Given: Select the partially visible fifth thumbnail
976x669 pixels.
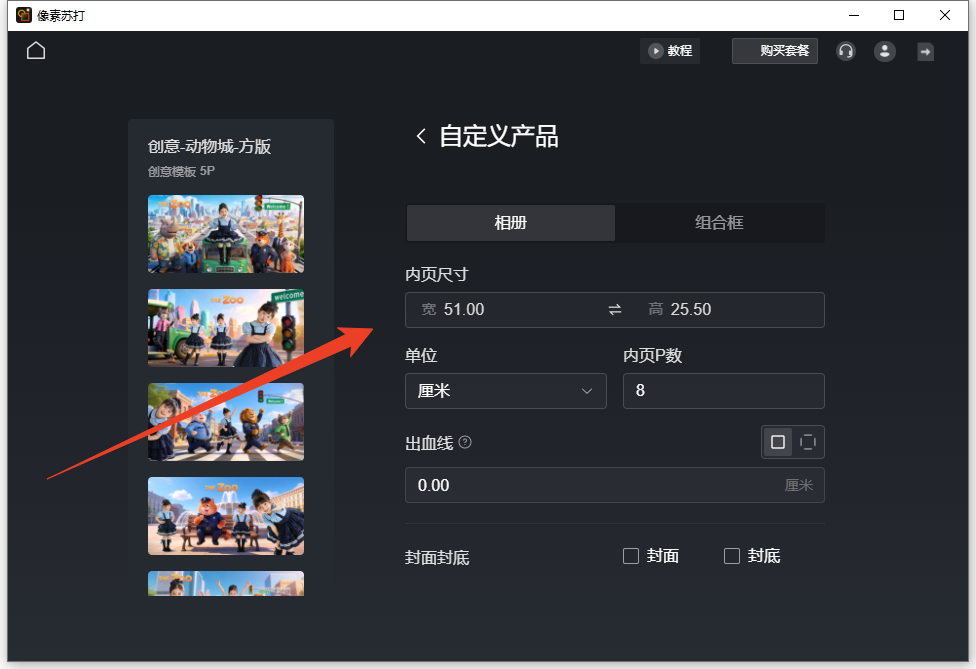Looking at the screenshot, I should click(226, 584).
